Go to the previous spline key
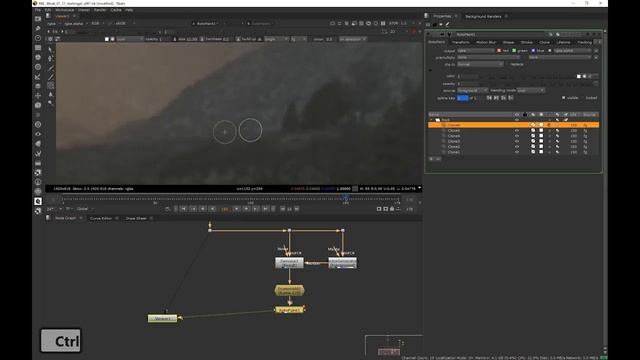The width and height of the screenshot is (640, 360). [x=489, y=98]
